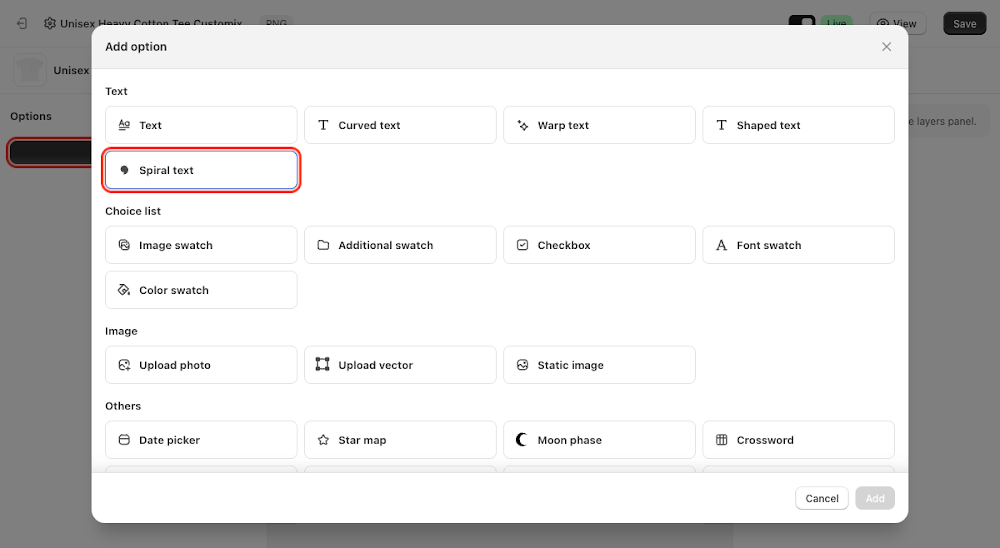Choose the Additional swatch option
1000x548 pixels.
(400, 245)
